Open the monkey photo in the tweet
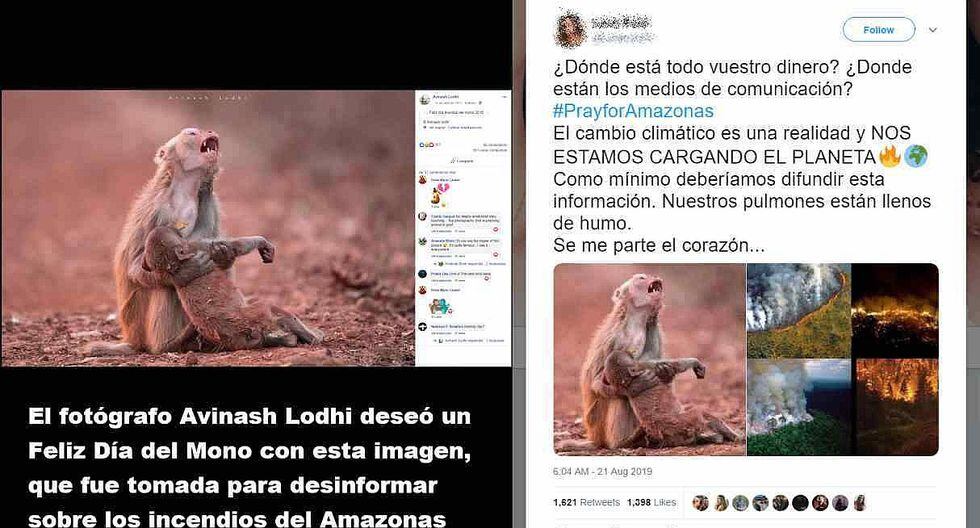980x528 pixels. click(649, 359)
